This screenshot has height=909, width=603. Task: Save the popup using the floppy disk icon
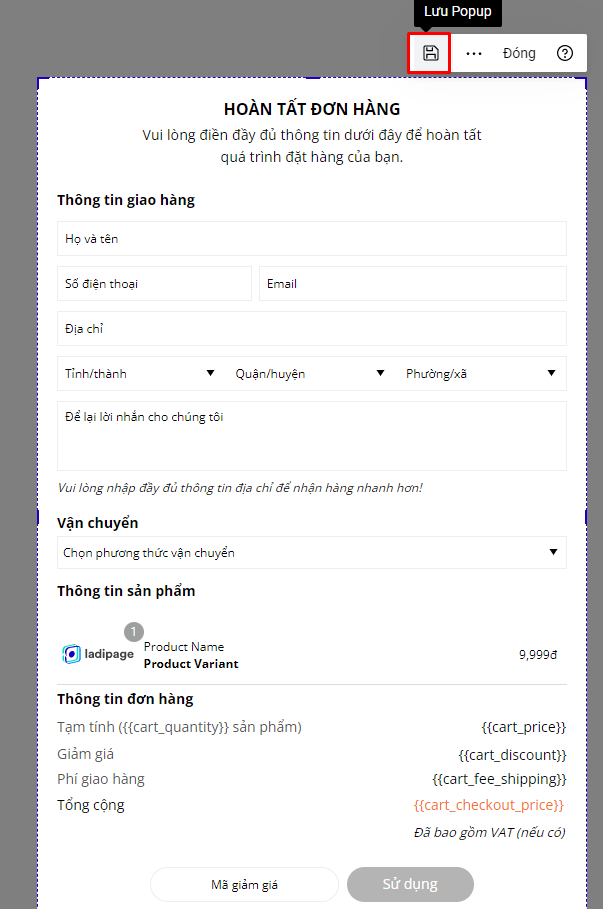point(429,53)
